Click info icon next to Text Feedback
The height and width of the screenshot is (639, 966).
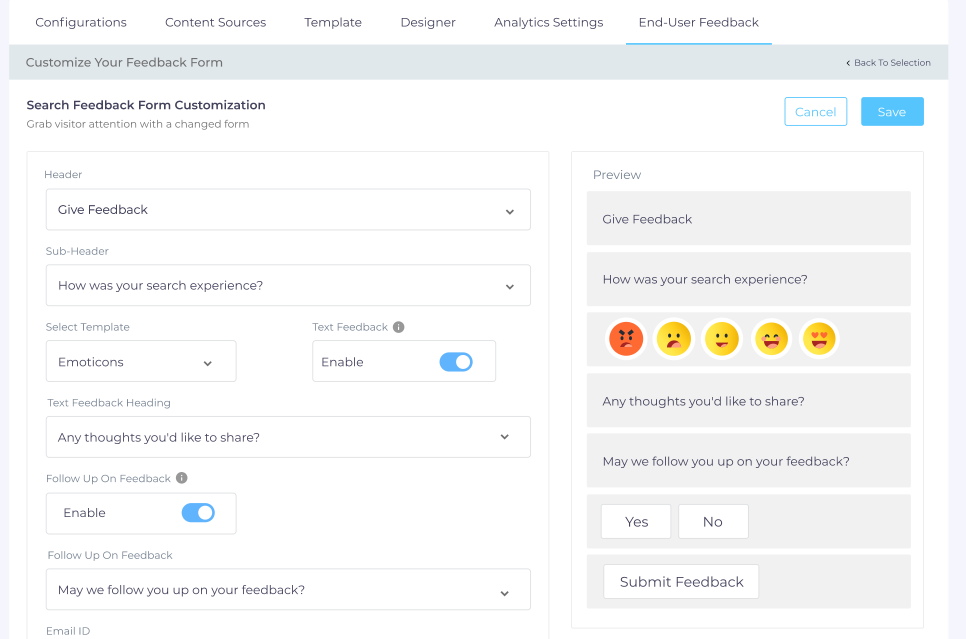(x=398, y=327)
